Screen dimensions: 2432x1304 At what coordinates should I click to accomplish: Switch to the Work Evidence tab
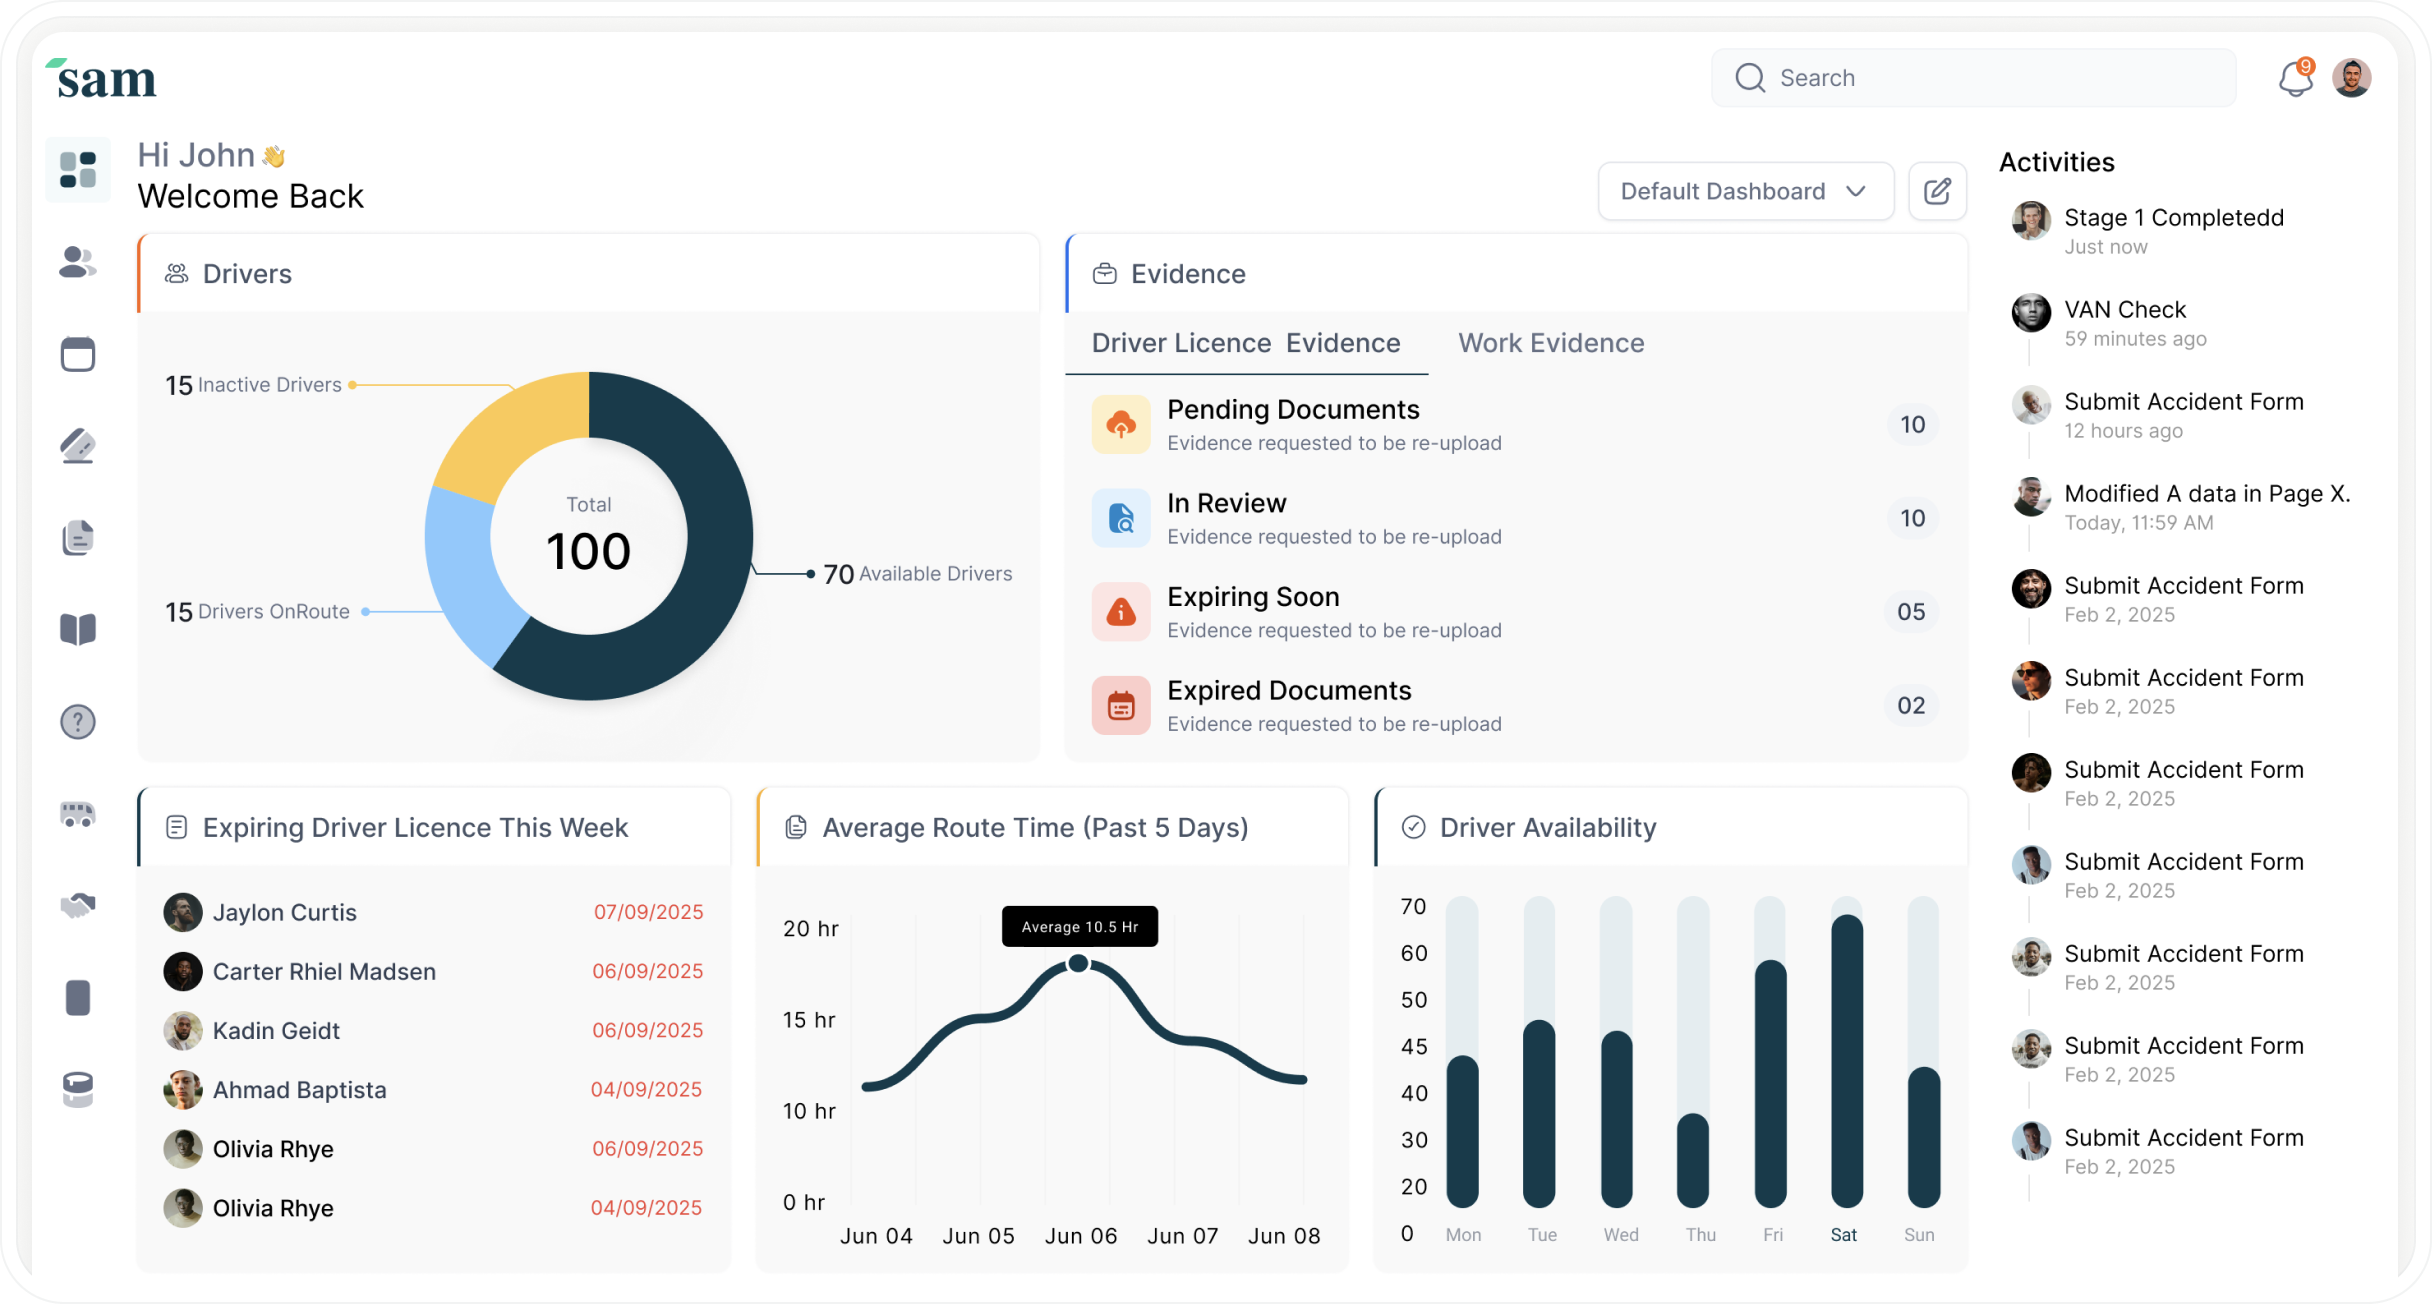click(x=1550, y=343)
